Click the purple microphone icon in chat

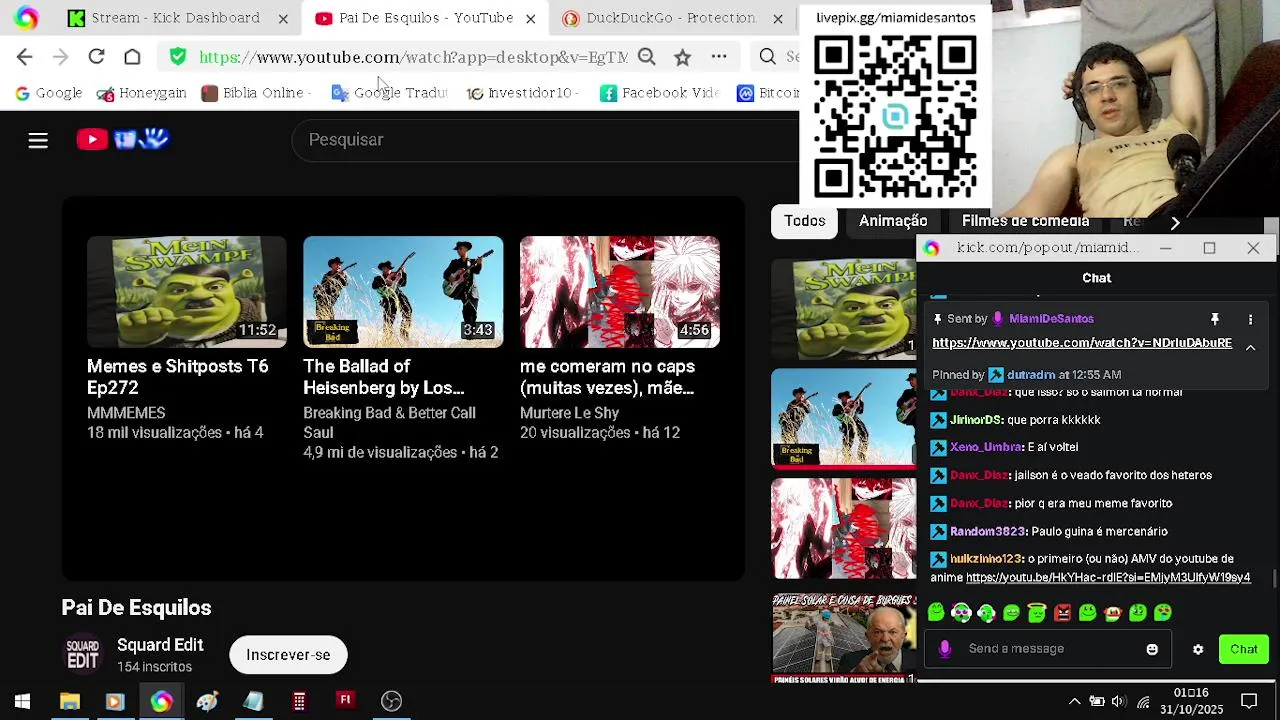pyautogui.click(x=944, y=649)
